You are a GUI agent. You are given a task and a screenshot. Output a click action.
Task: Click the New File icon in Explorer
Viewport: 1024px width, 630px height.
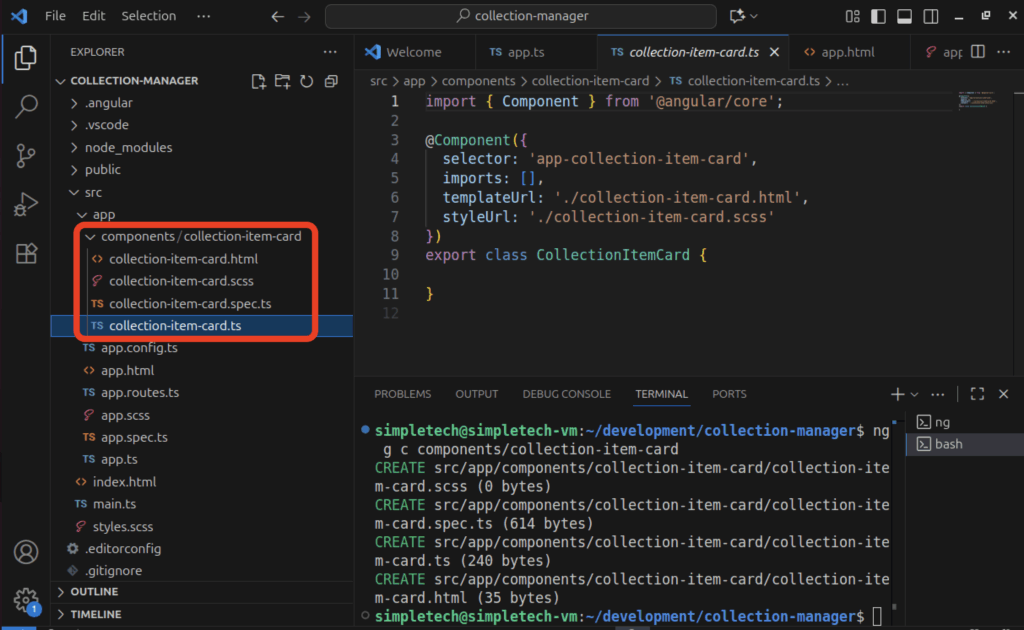pyautogui.click(x=259, y=81)
